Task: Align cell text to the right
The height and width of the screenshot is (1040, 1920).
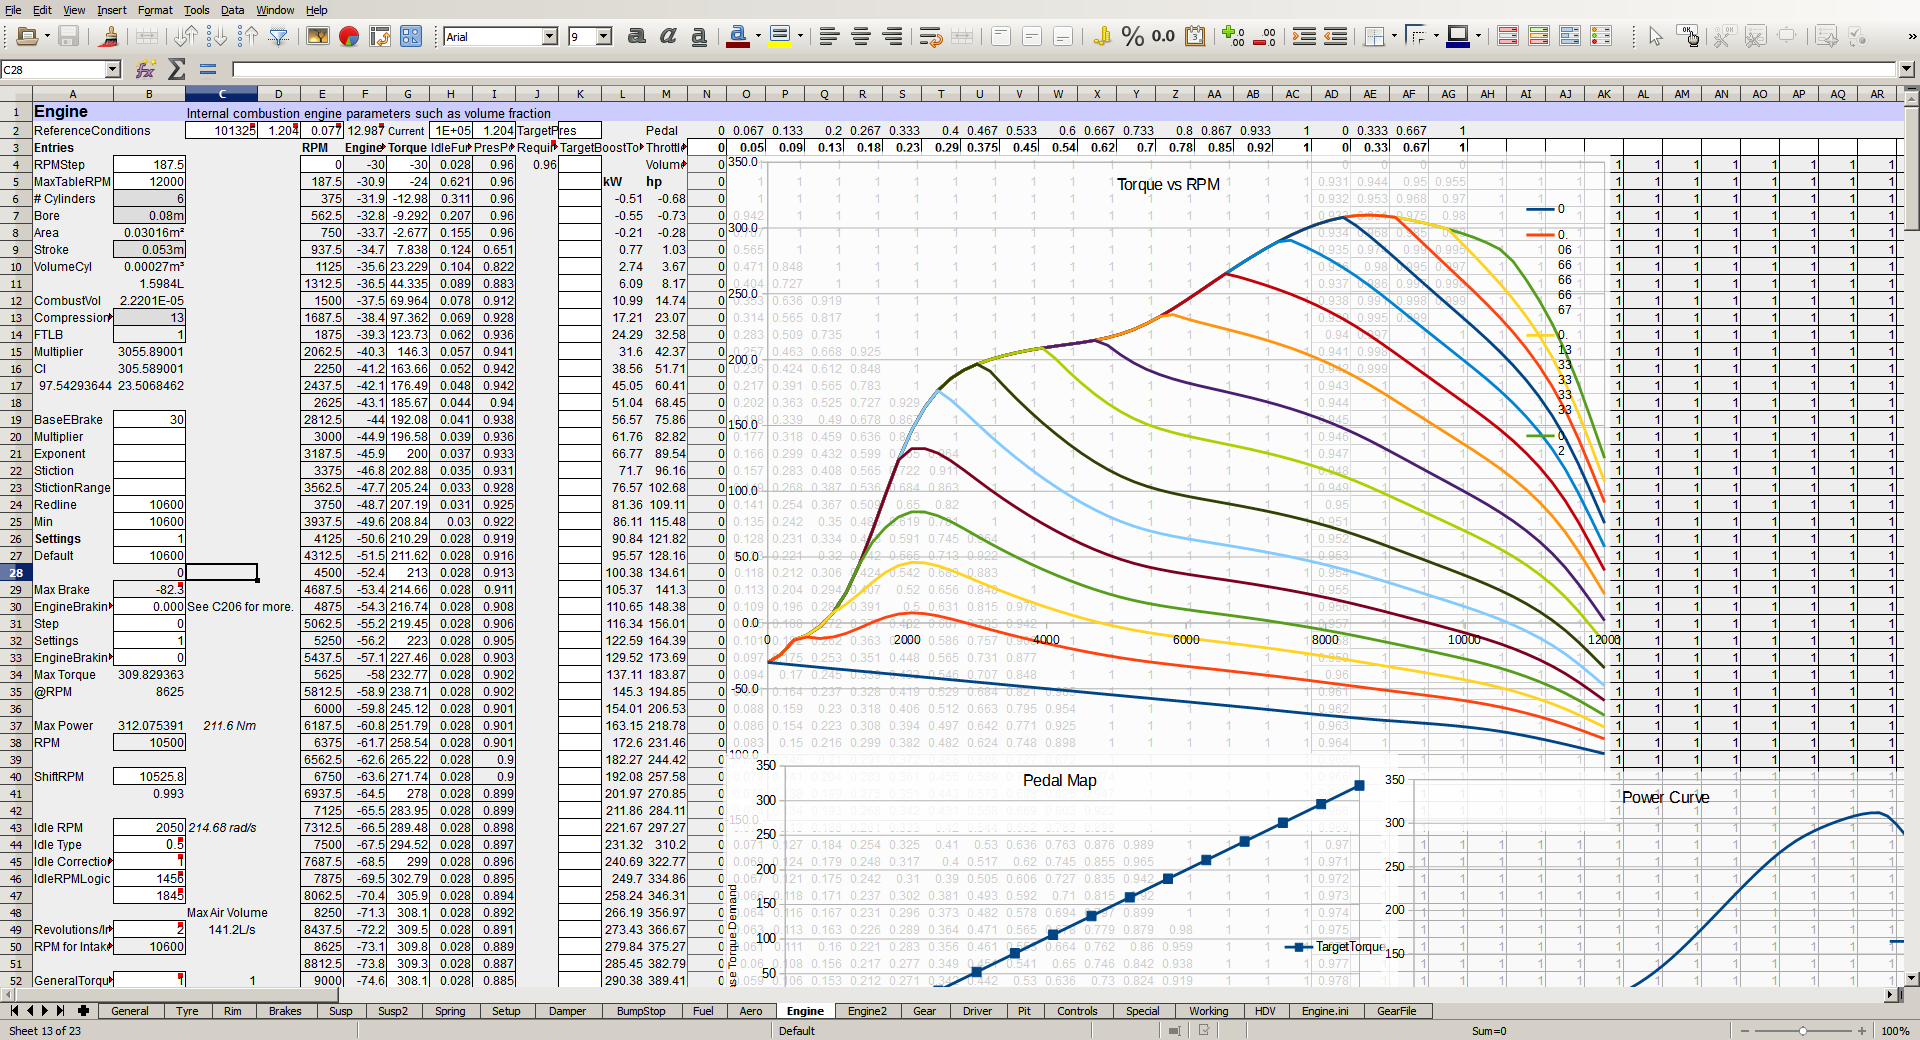Action: 892,37
